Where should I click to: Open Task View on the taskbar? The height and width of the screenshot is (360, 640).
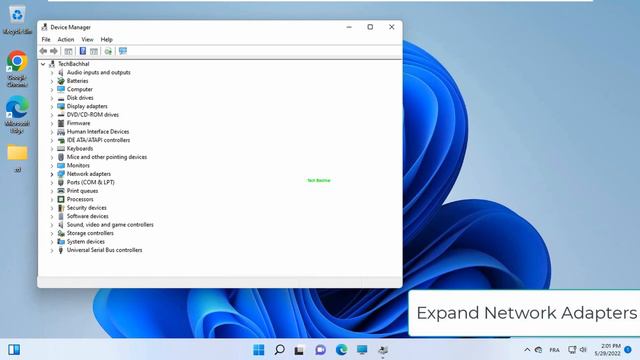point(299,350)
